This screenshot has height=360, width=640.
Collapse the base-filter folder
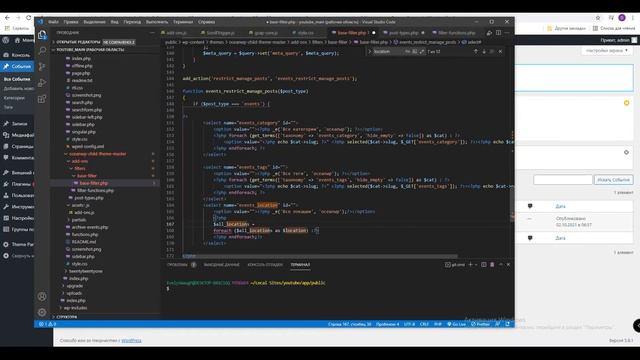pyautogui.click(x=87, y=176)
